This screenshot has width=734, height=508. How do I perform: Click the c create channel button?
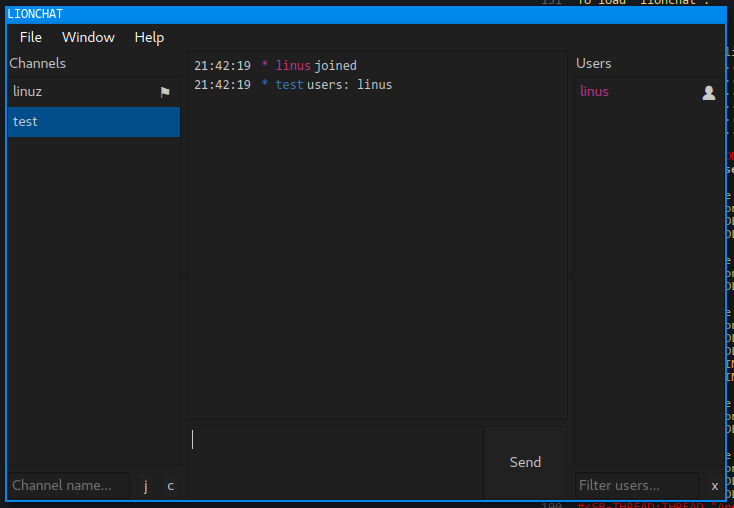[170, 486]
